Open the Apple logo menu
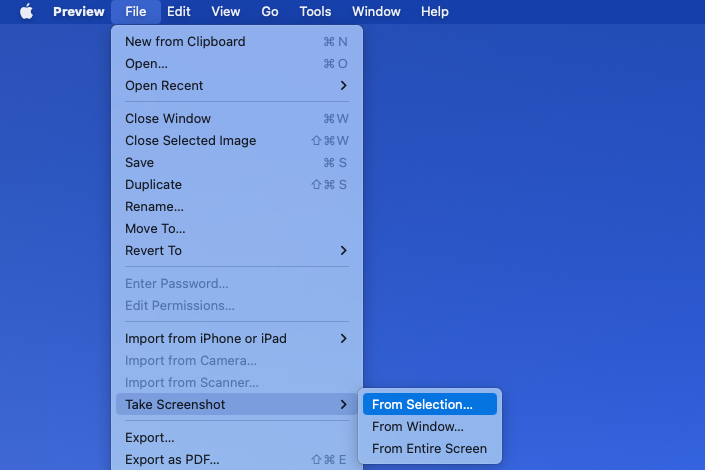The image size is (705, 470). (26, 12)
